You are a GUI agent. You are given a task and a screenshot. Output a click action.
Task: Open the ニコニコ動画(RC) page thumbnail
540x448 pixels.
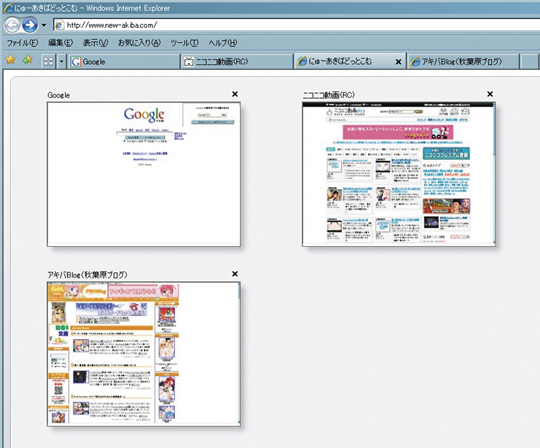[x=399, y=174]
